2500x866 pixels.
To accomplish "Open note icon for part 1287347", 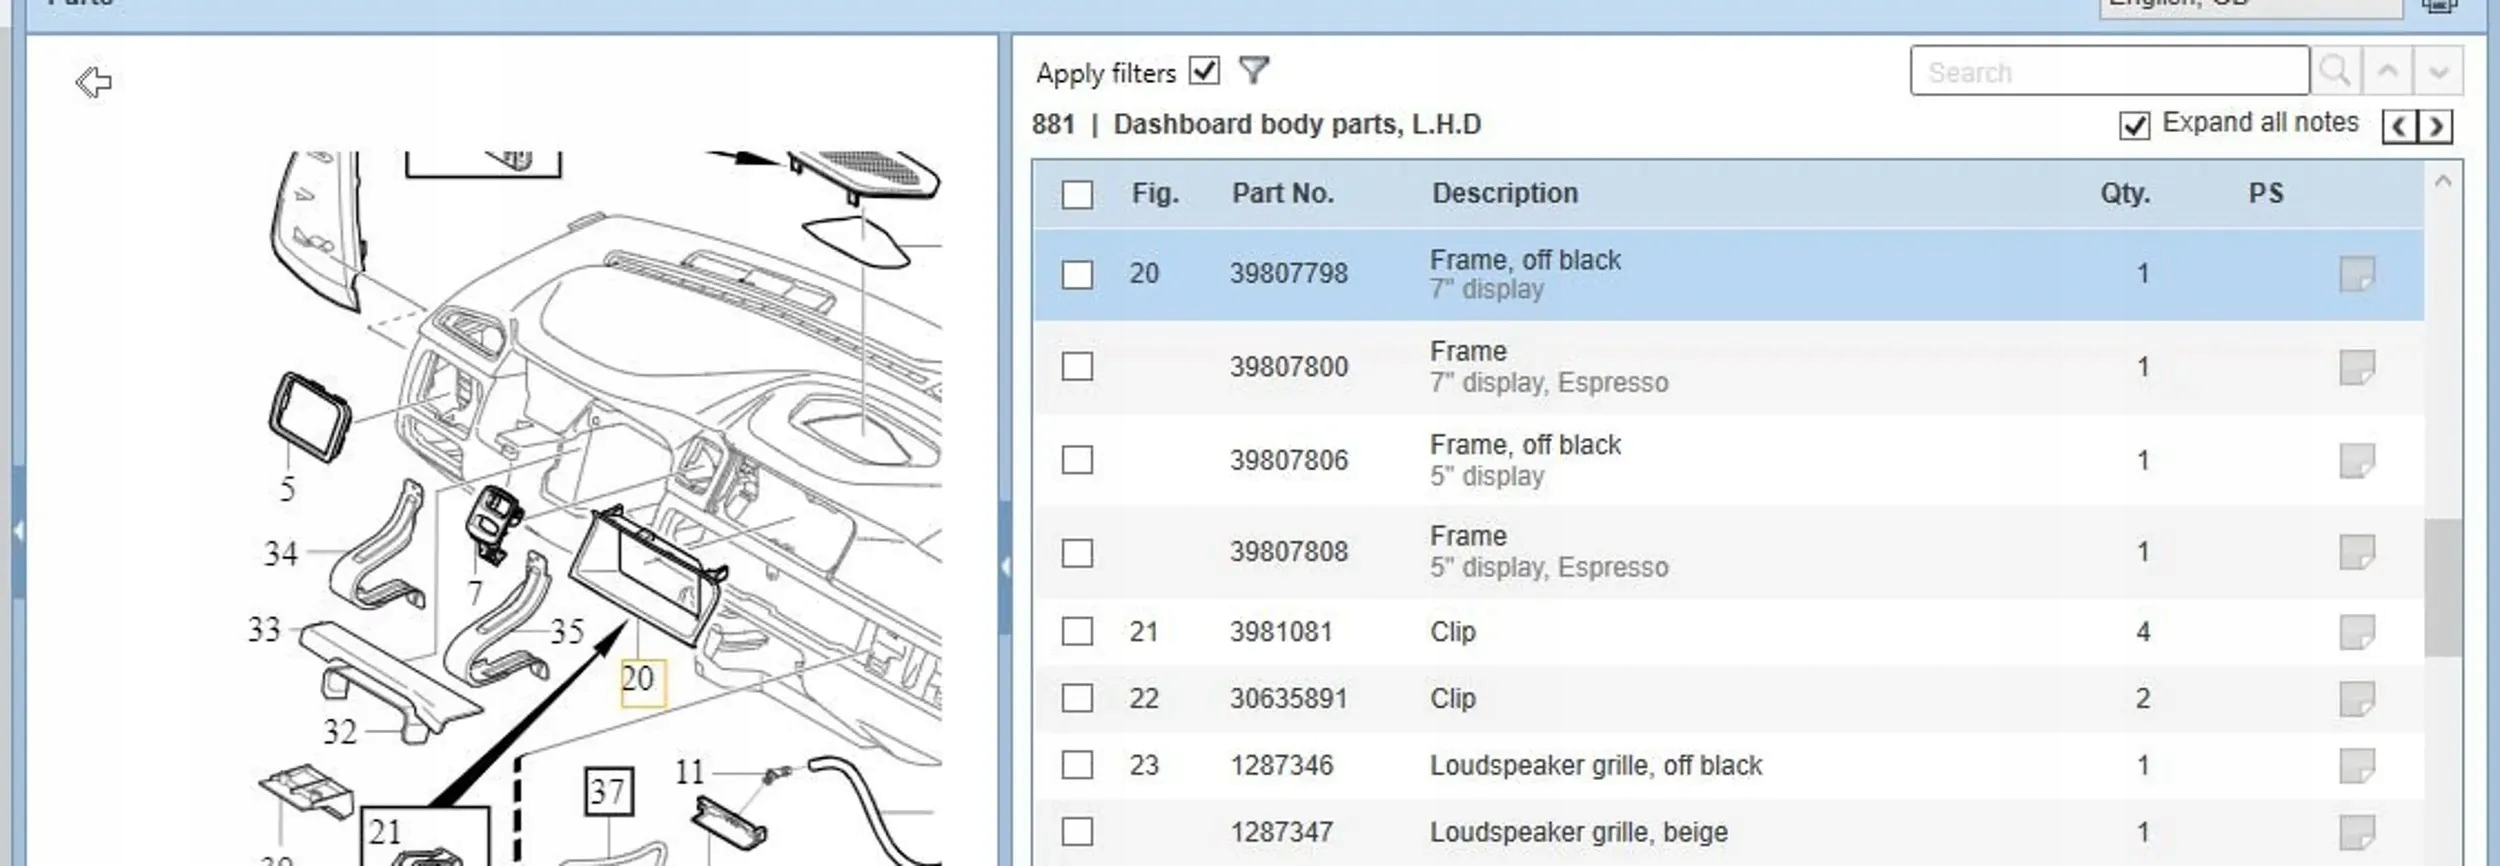I will [x=2357, y=832].
